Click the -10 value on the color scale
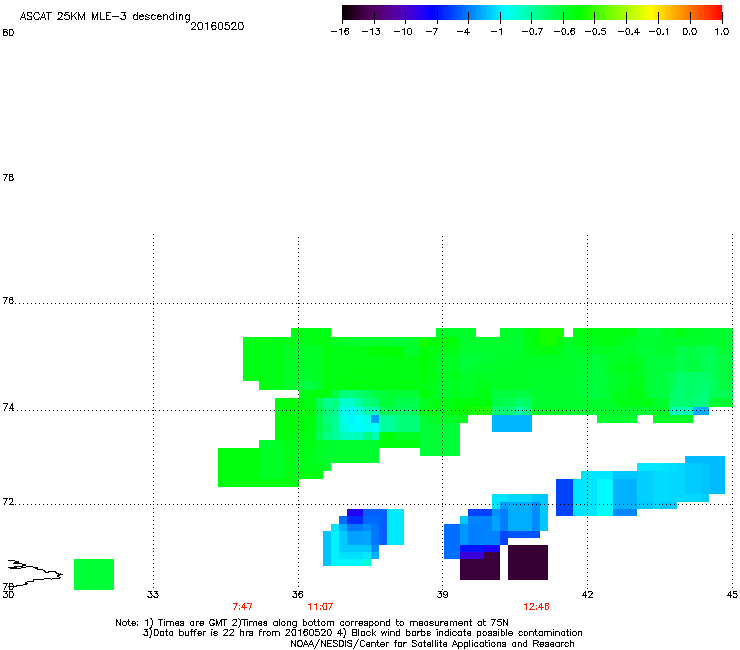This screenshot has width=740, height=650. [403, 32]
